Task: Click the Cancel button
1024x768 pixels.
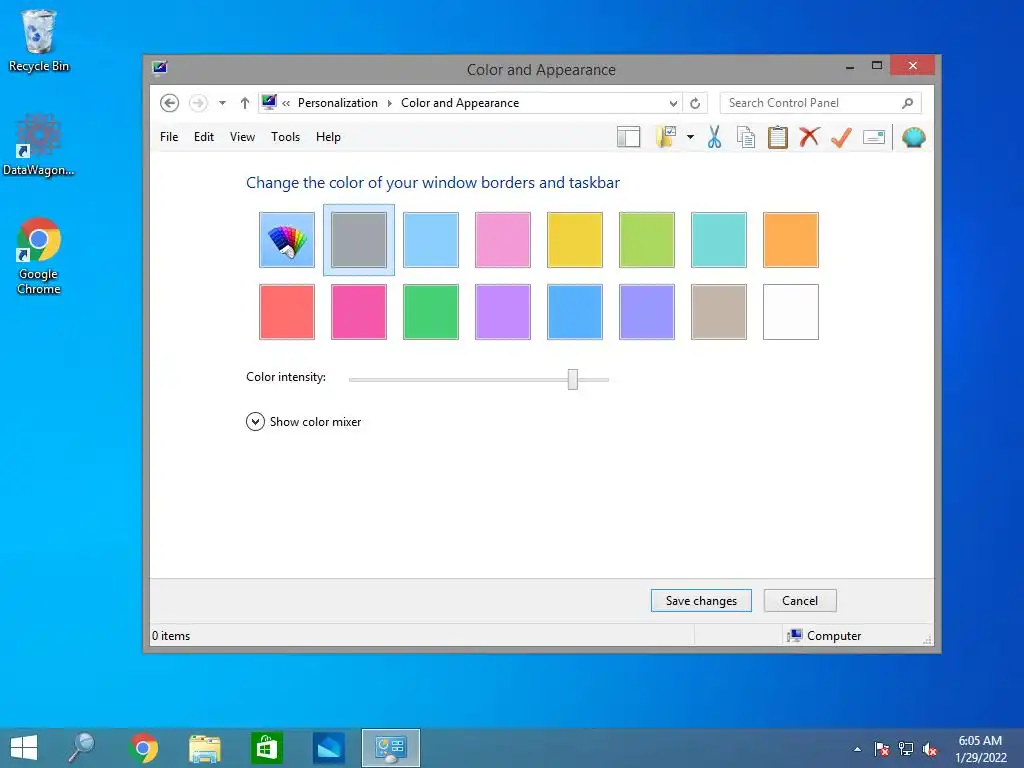Action: [800, 601]
